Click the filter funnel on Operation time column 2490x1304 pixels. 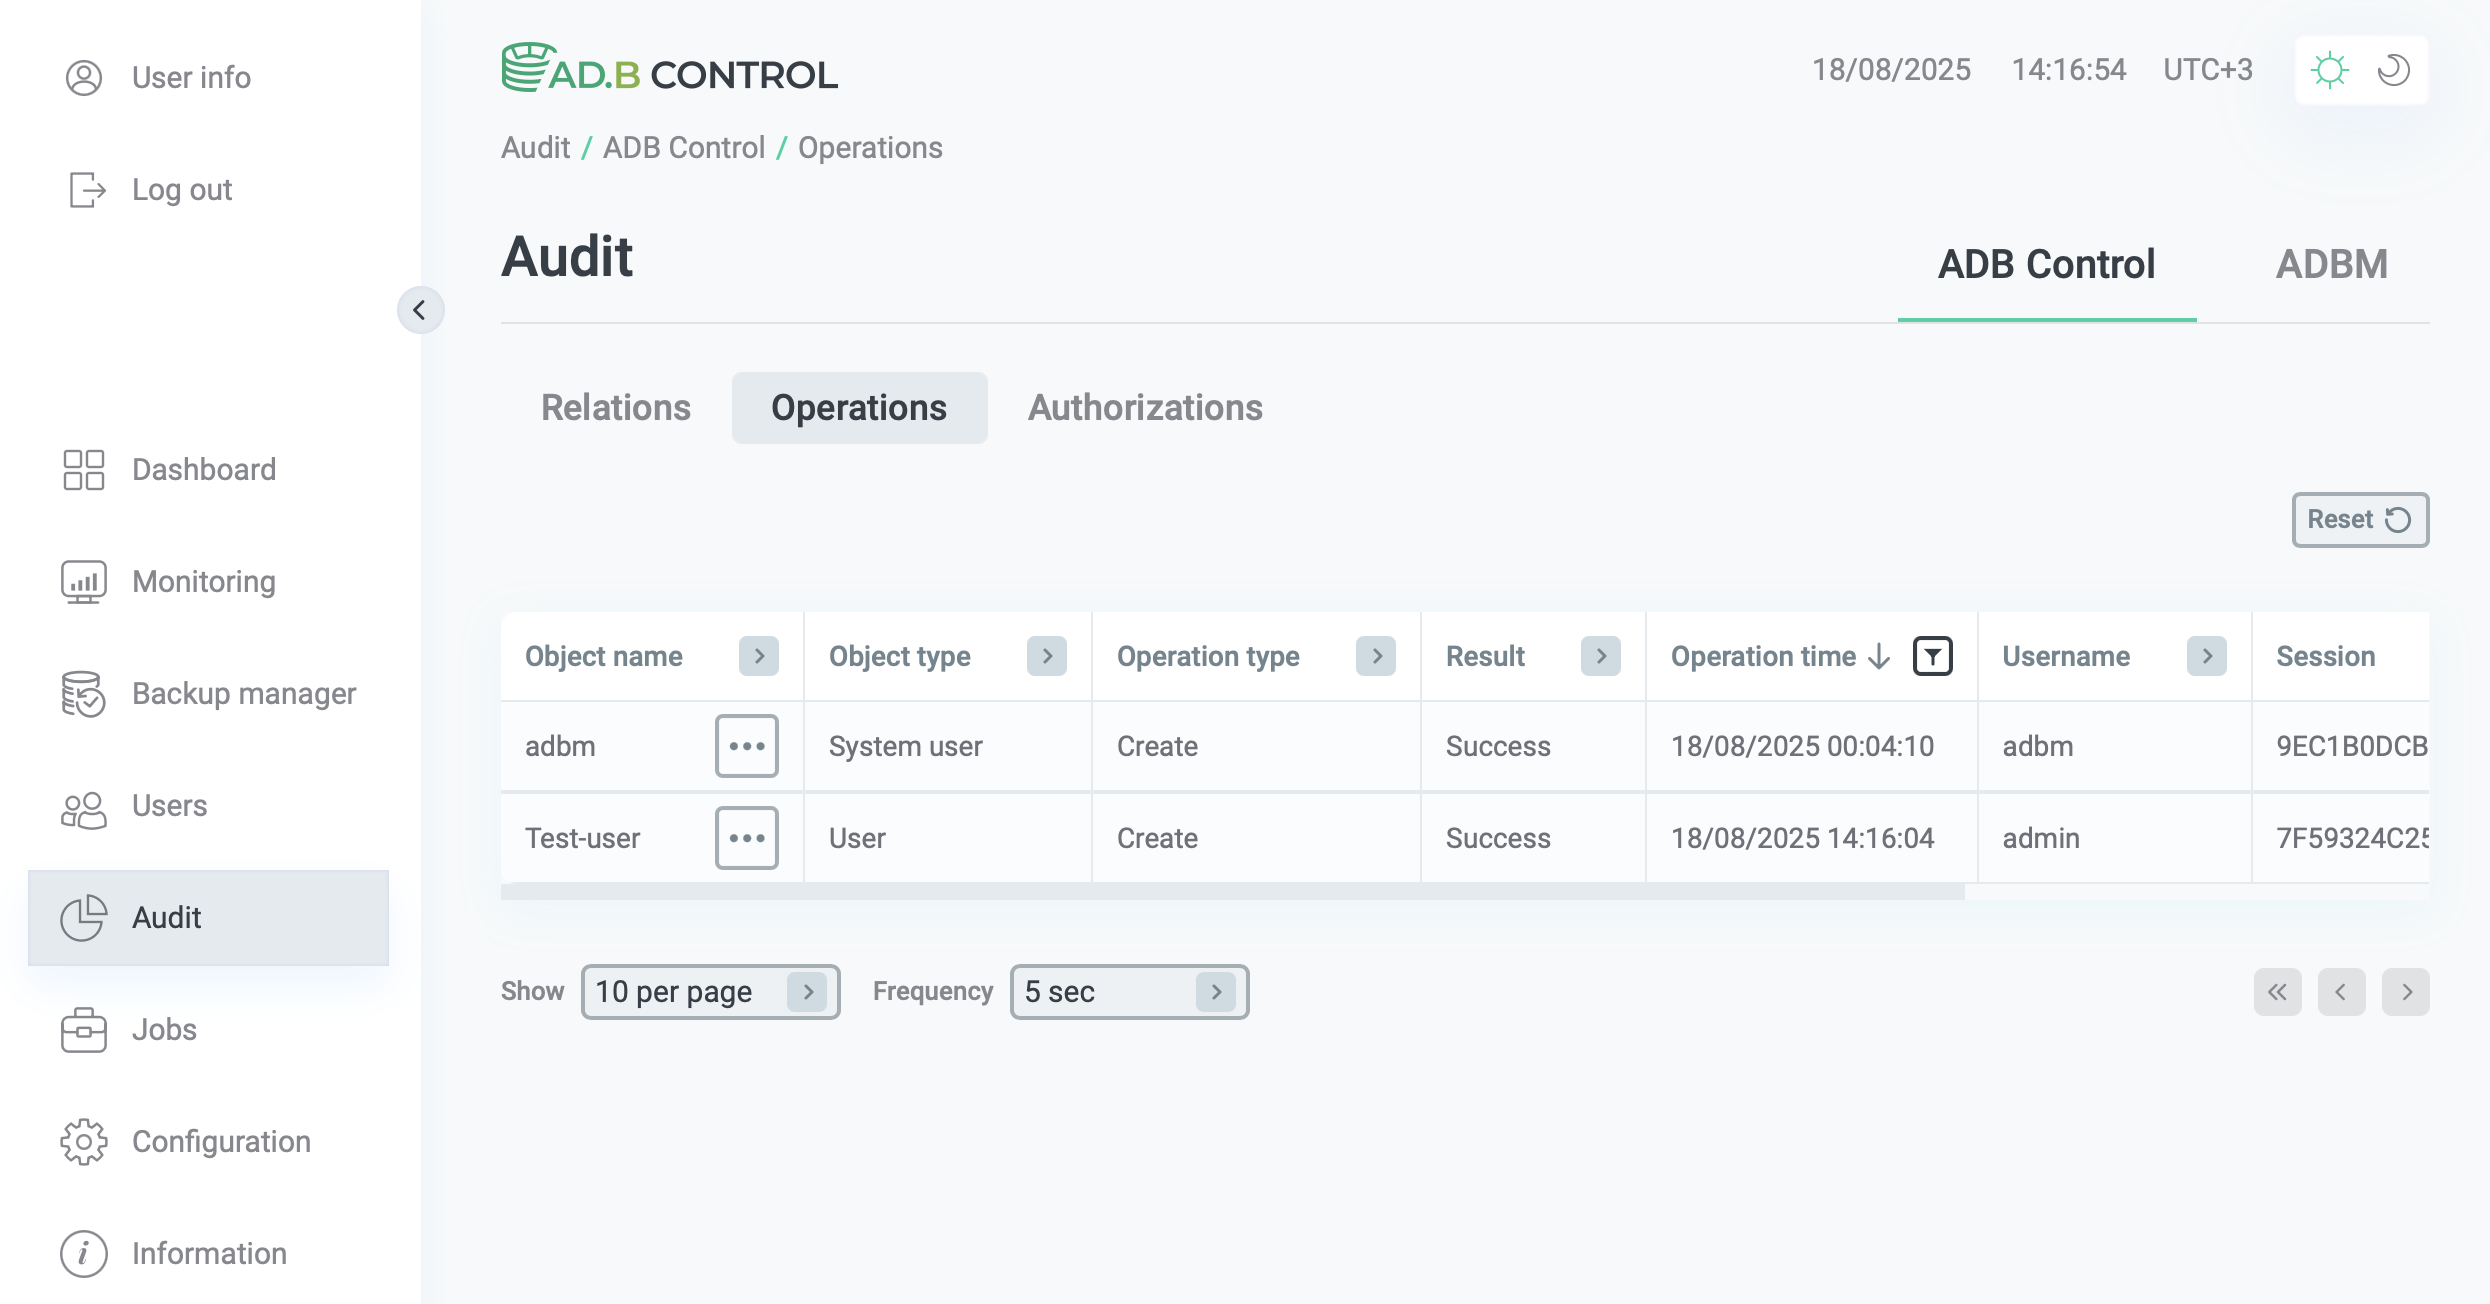[1933, 656]
